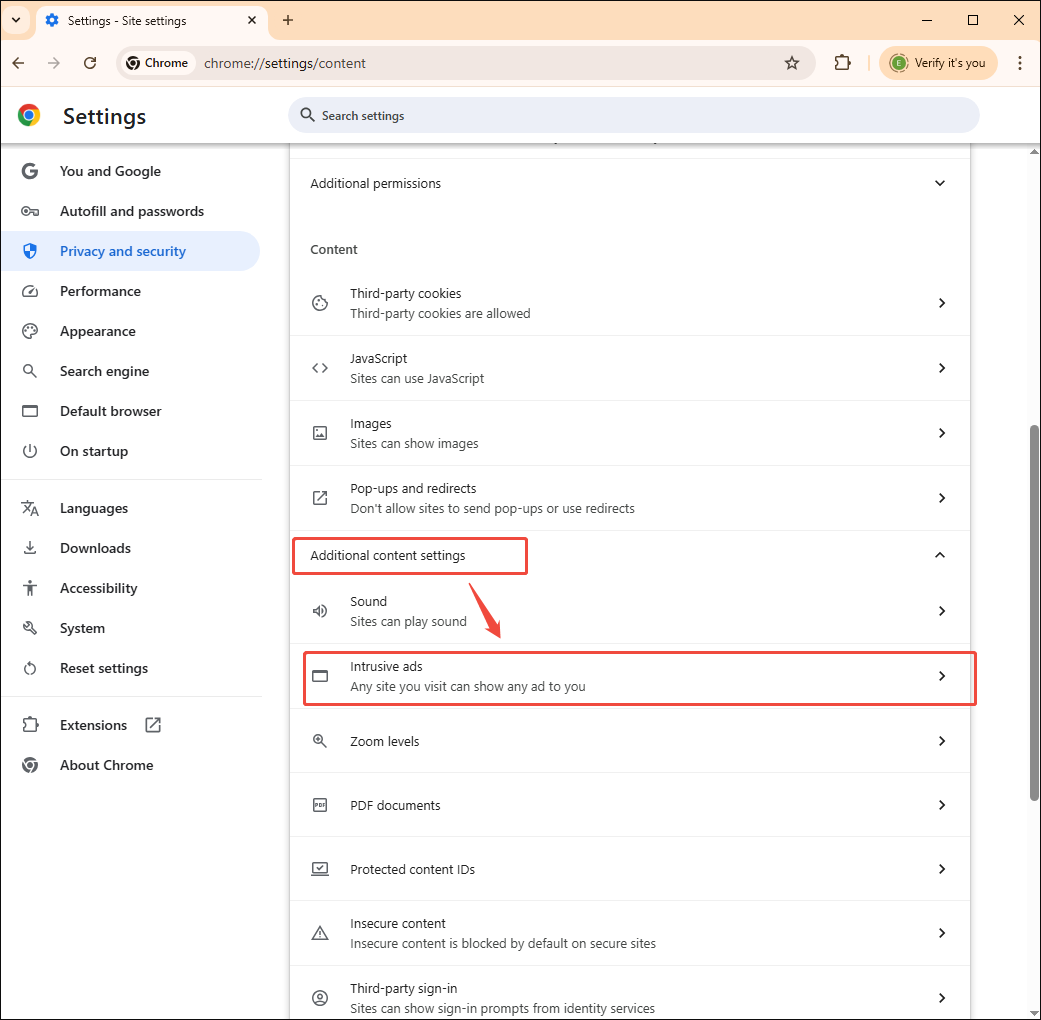Viewport: 1041px width, 1020px height.
Task: Click the clock icon beside Third-party cookies
Action: pyautogui.click(x=320, y=302)
